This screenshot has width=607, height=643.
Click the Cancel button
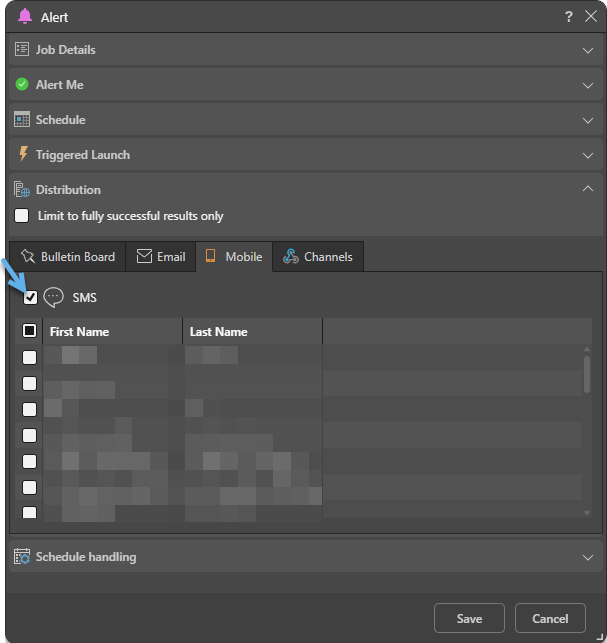[x=550, y=619]
